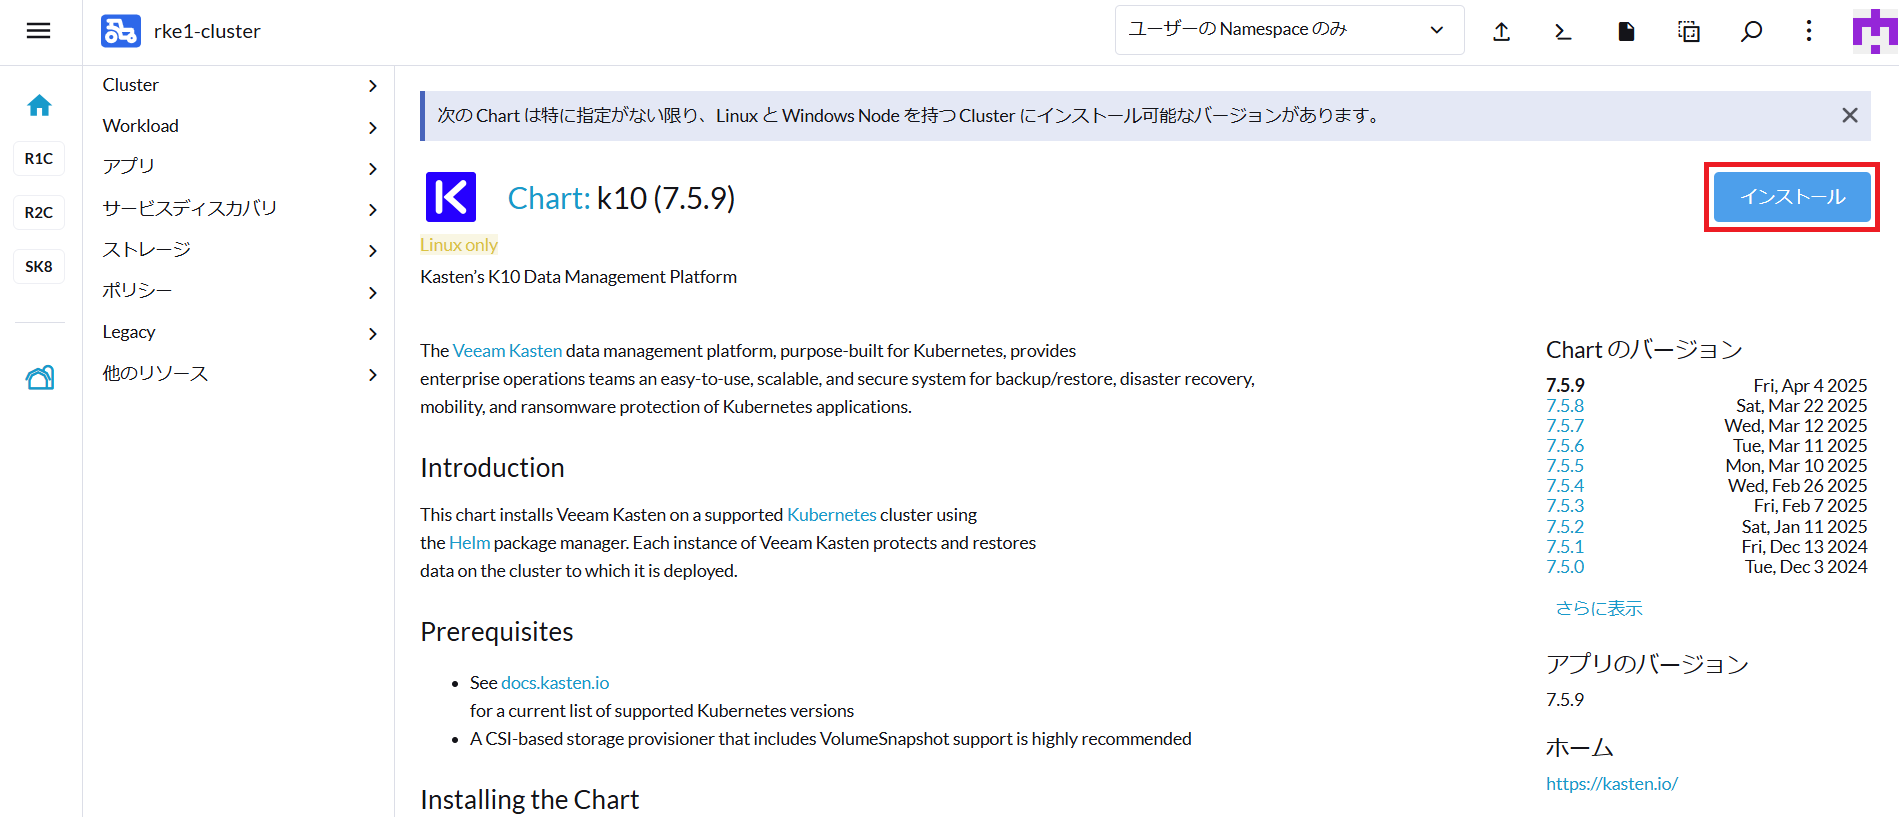Click さらに表示 to show more versions
Screen dimensions: 1899x817
click(x=1599, y=608)
